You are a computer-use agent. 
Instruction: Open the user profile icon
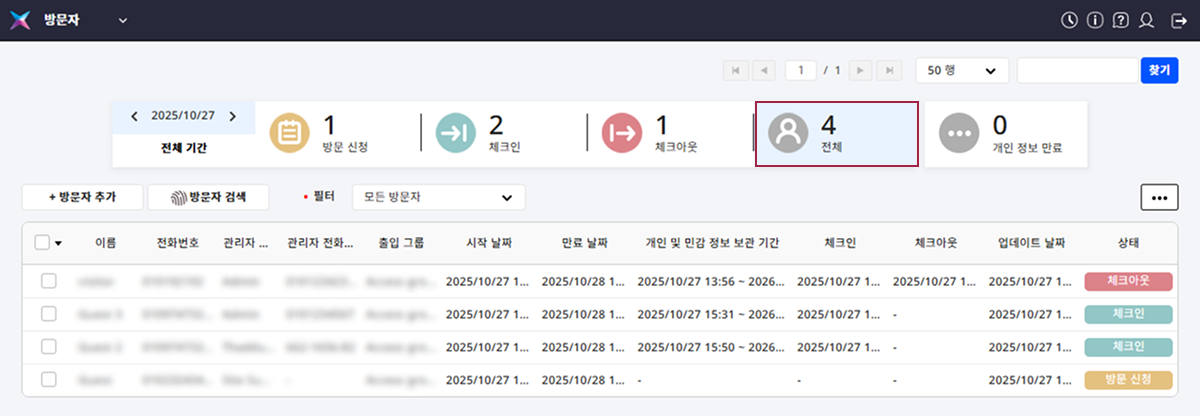pyautogui.click(x=1148, y=20)
